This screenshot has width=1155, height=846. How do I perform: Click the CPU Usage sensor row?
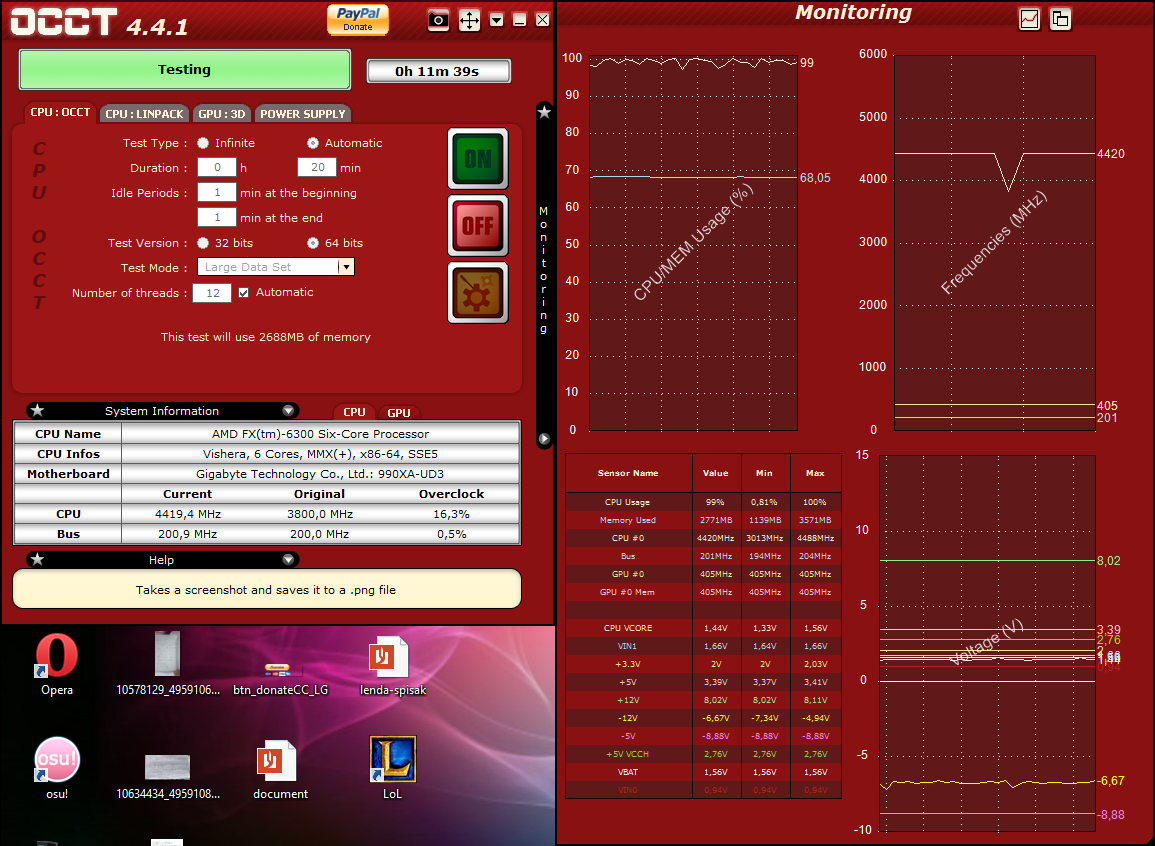703,502
